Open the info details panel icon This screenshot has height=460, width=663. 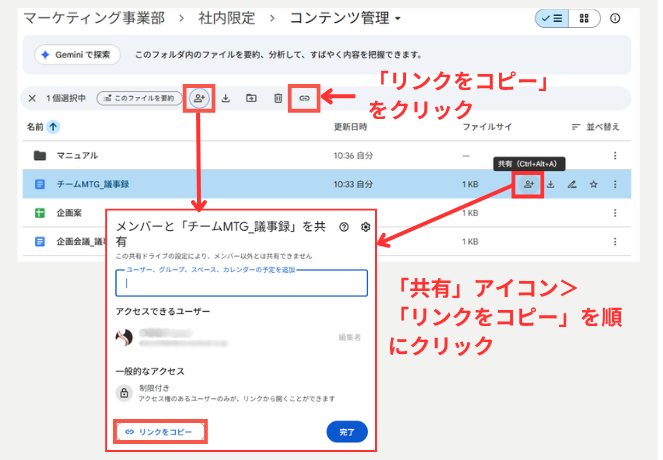pos(615,19)
